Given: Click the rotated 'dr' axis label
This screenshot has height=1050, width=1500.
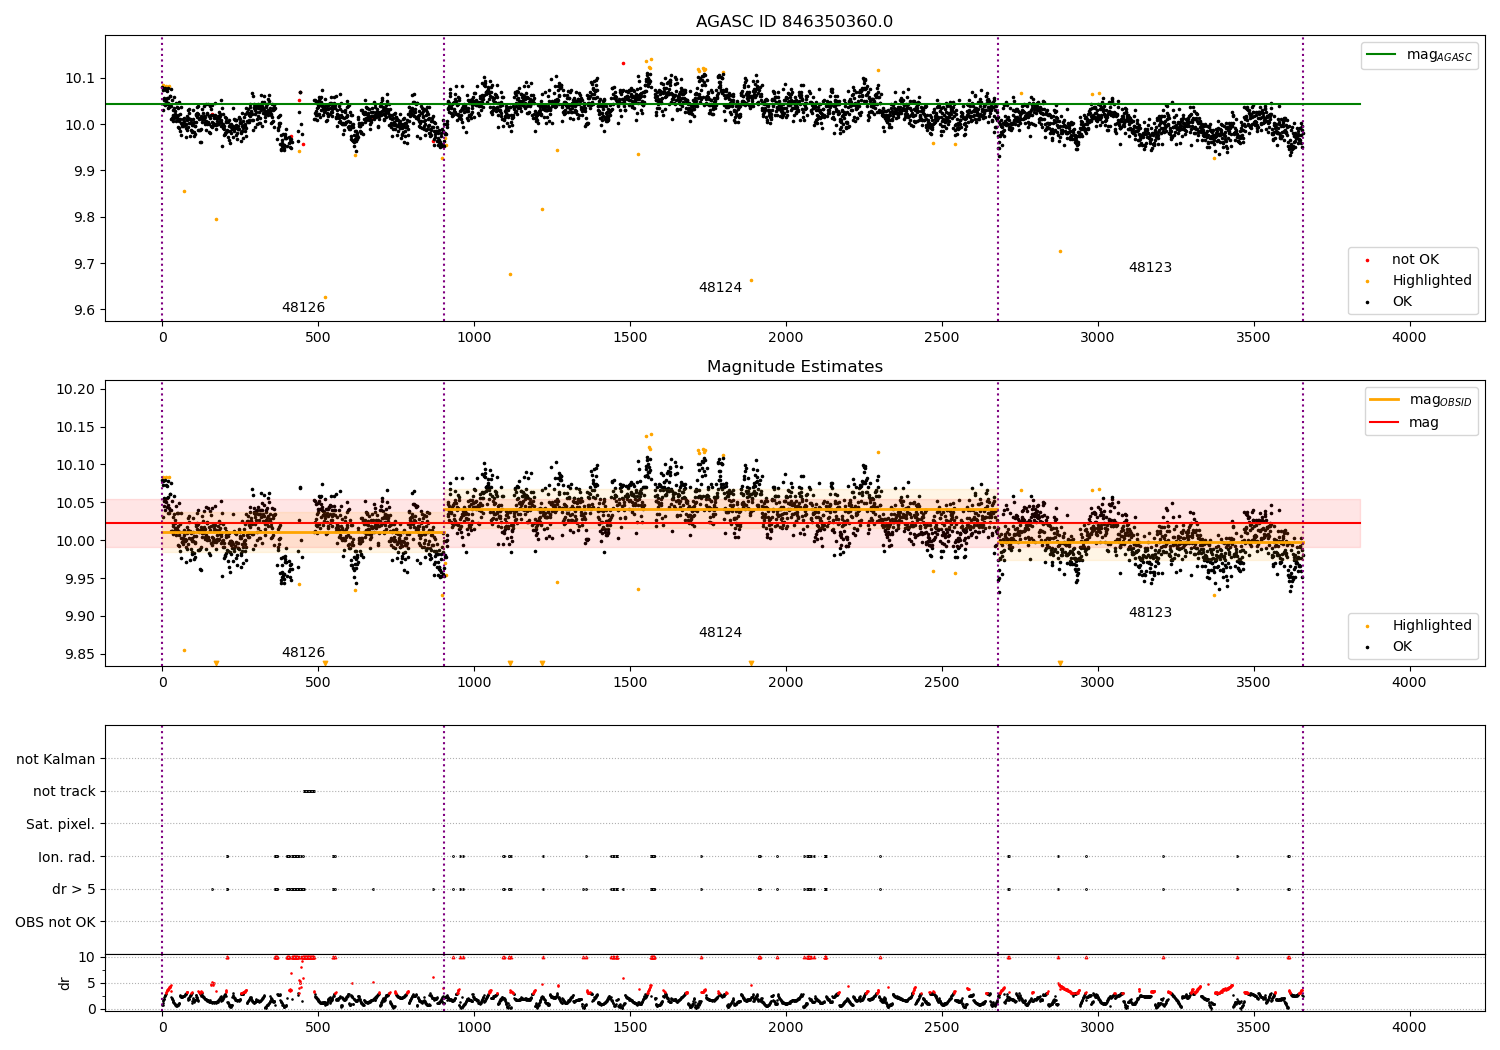Looking at the screenshot, I should tap(65, 983).
